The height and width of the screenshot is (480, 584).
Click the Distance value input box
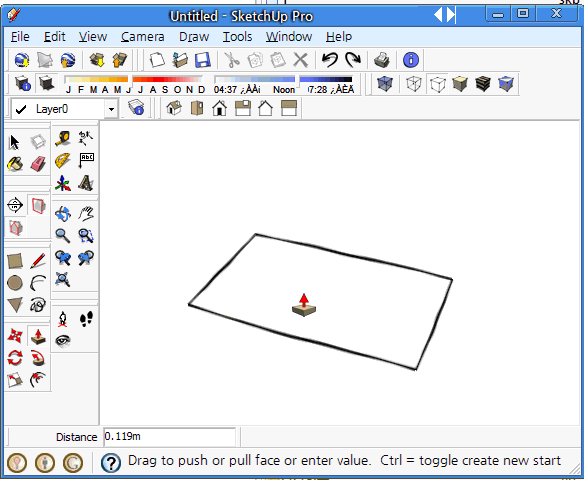[169, 436]
